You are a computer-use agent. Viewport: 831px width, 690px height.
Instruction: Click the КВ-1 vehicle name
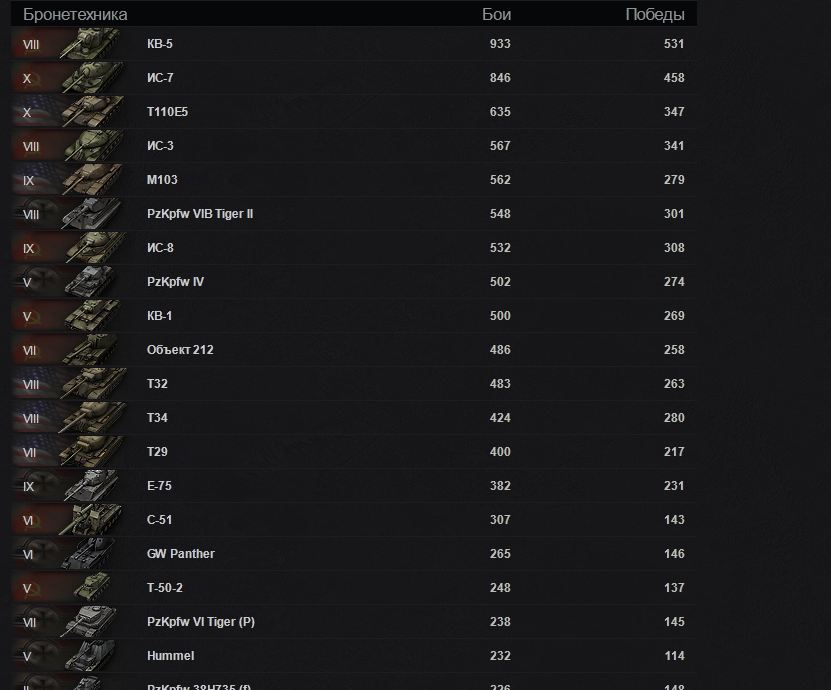pyautogui.click(x=160, y=316)
